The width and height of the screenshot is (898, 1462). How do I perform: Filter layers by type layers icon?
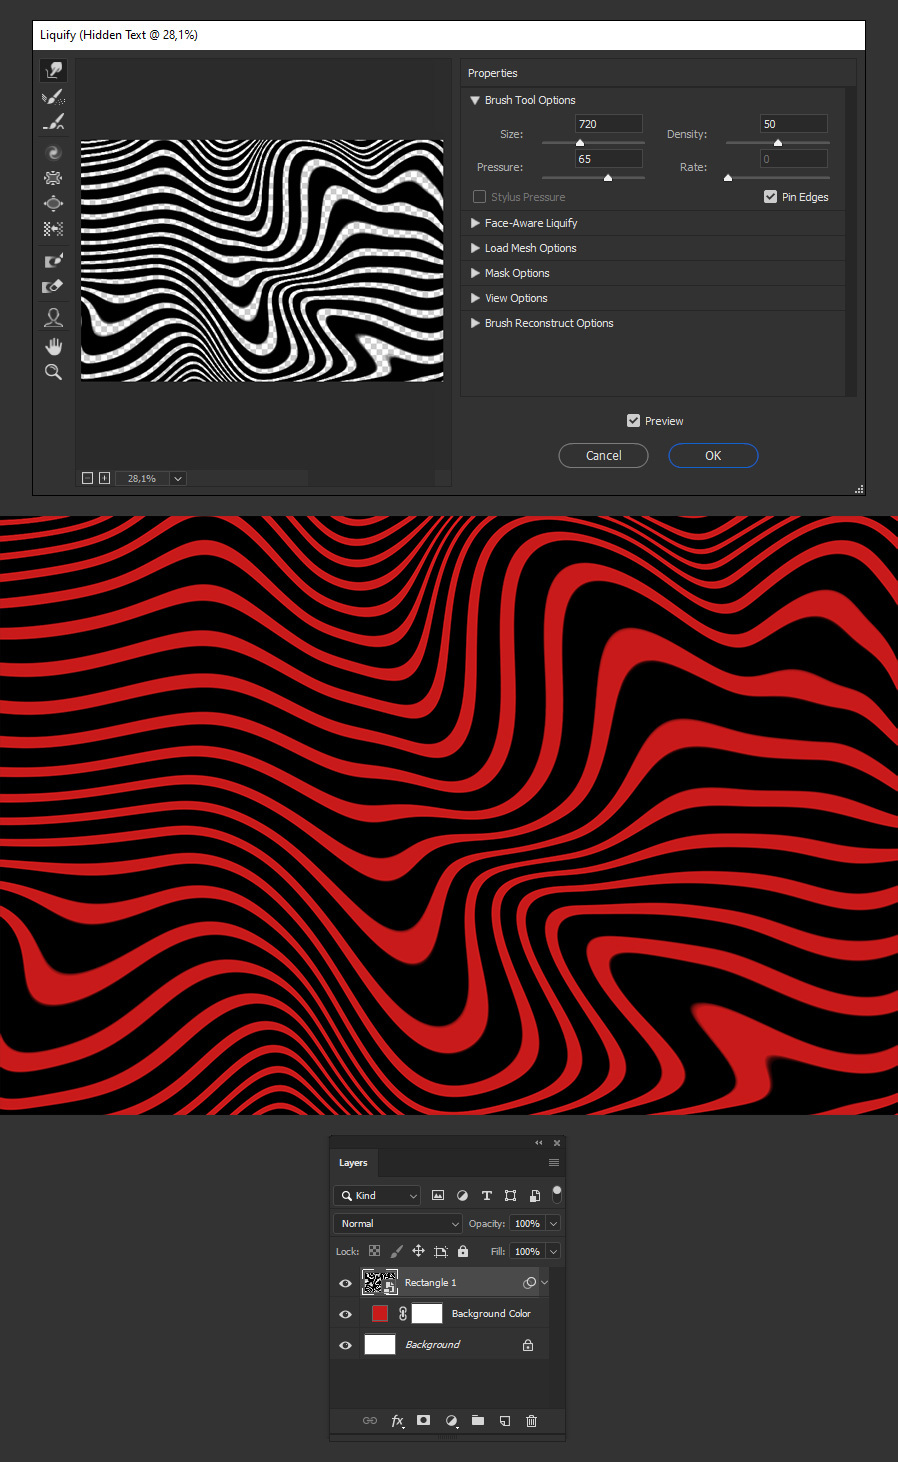[487, 1195]
